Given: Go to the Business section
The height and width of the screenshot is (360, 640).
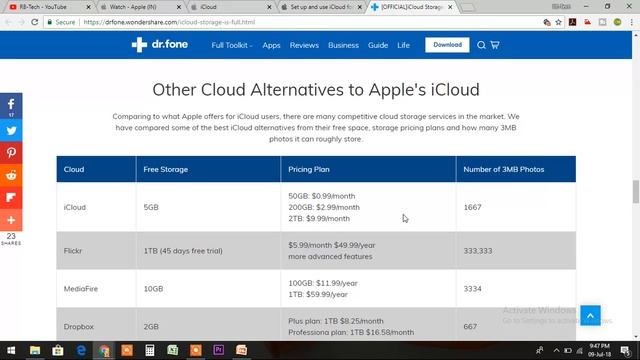Looking at the screenshot, I should (x=343, y=45).
